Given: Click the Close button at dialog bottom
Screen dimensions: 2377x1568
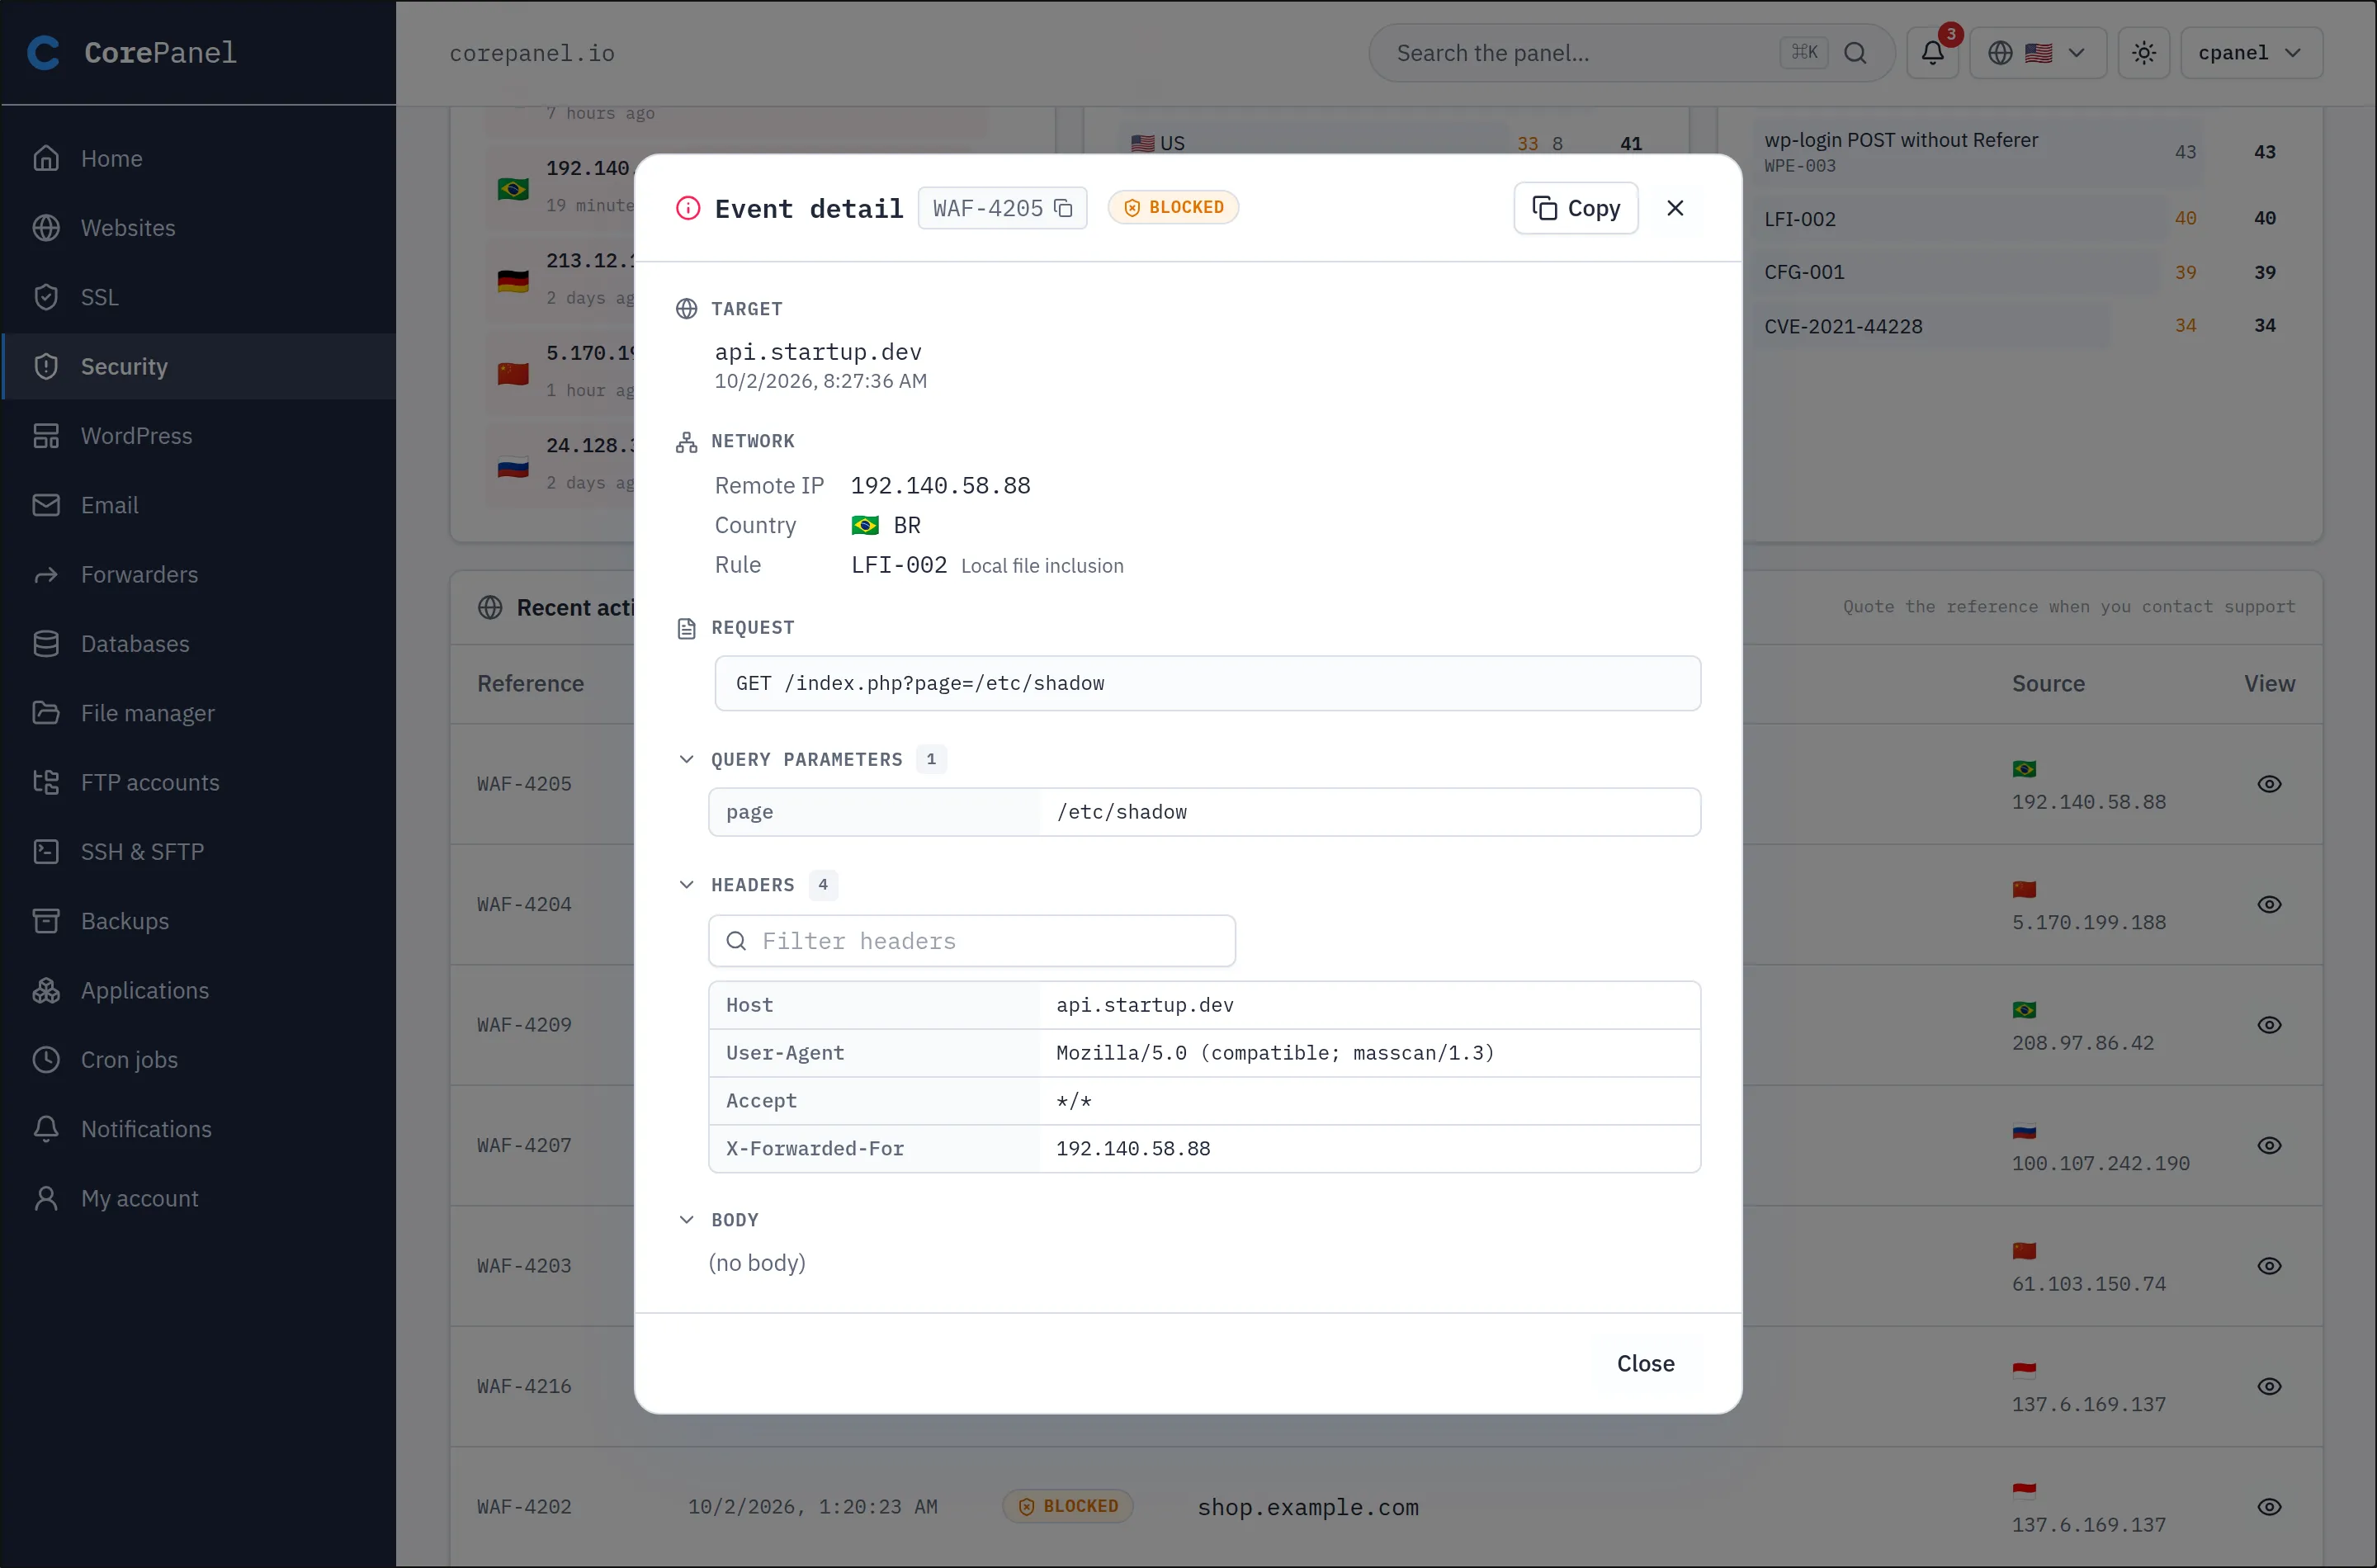Looking at the screenshot, I should [x=1645, y=1363].
